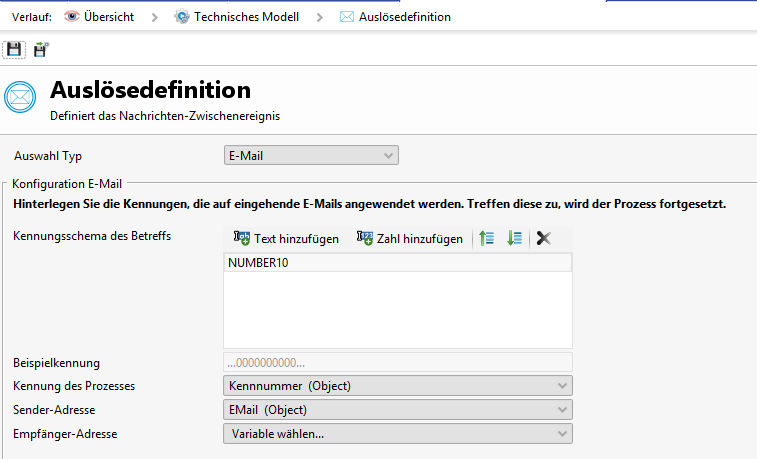Open the Sender-Adresse dropdown
The image size is (757, 459).
397,410
